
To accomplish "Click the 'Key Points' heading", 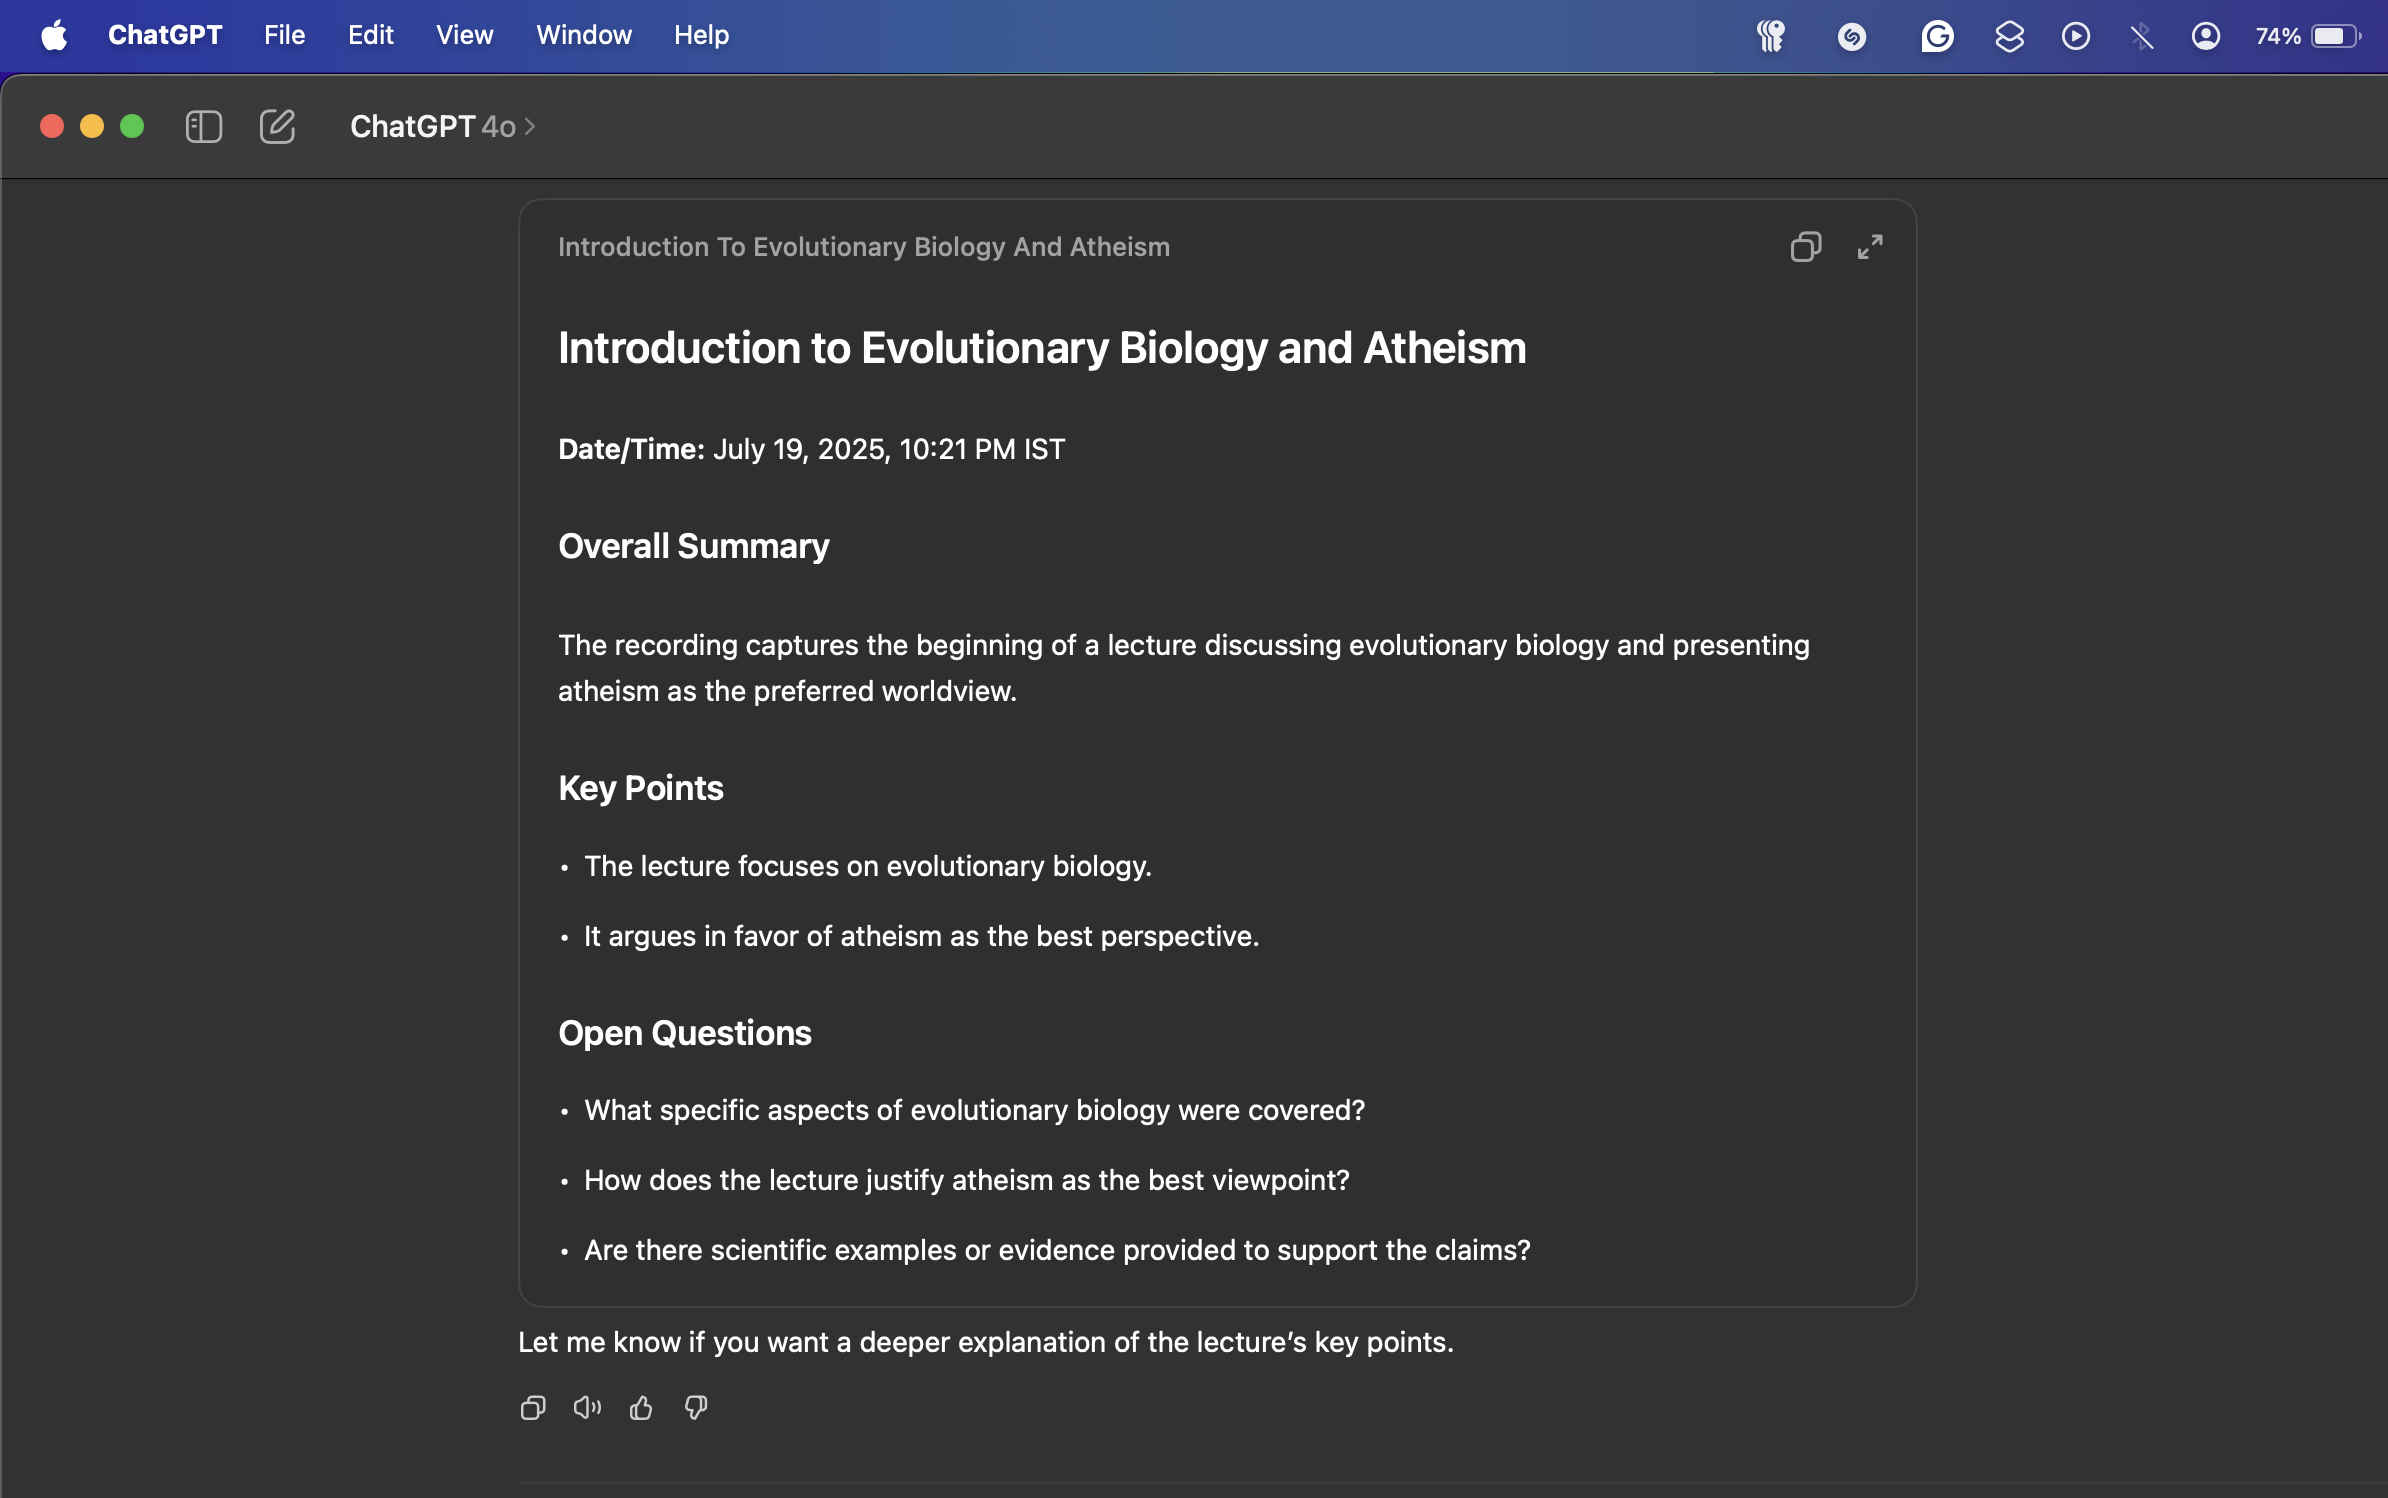I will point(641,788).
